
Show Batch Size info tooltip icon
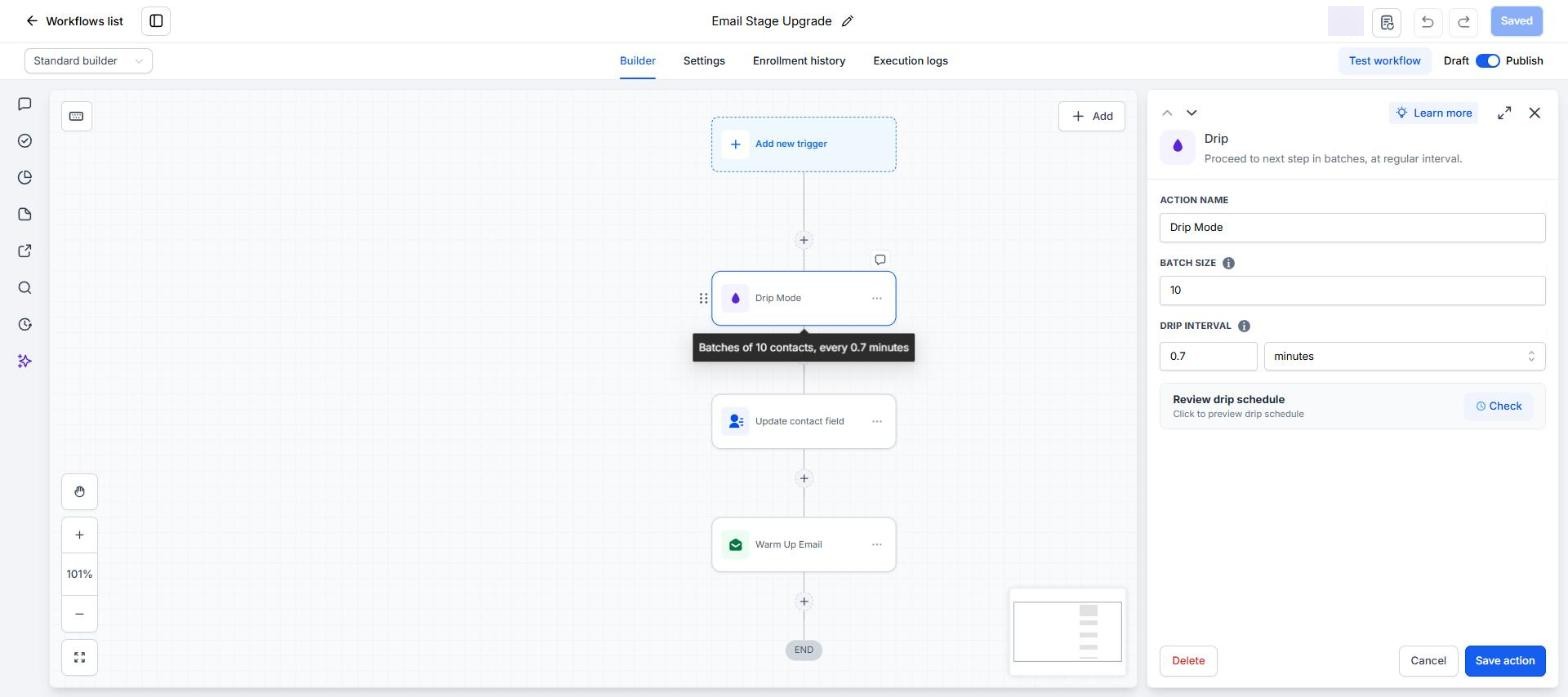(1228, 263)
